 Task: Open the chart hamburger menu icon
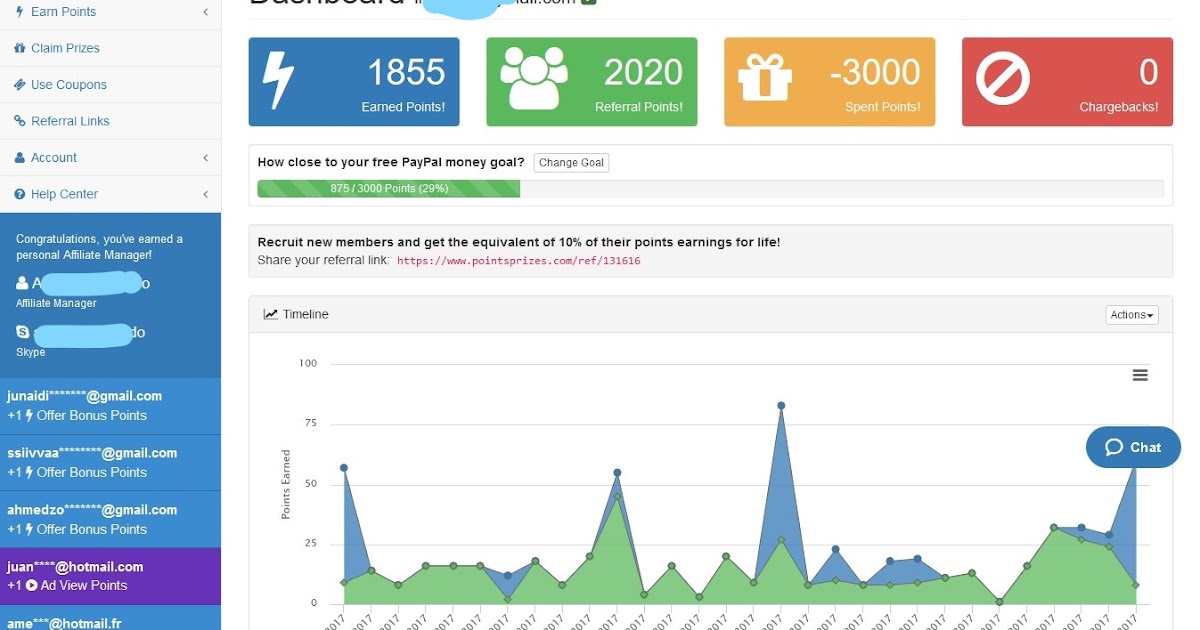click(1140, 375)
